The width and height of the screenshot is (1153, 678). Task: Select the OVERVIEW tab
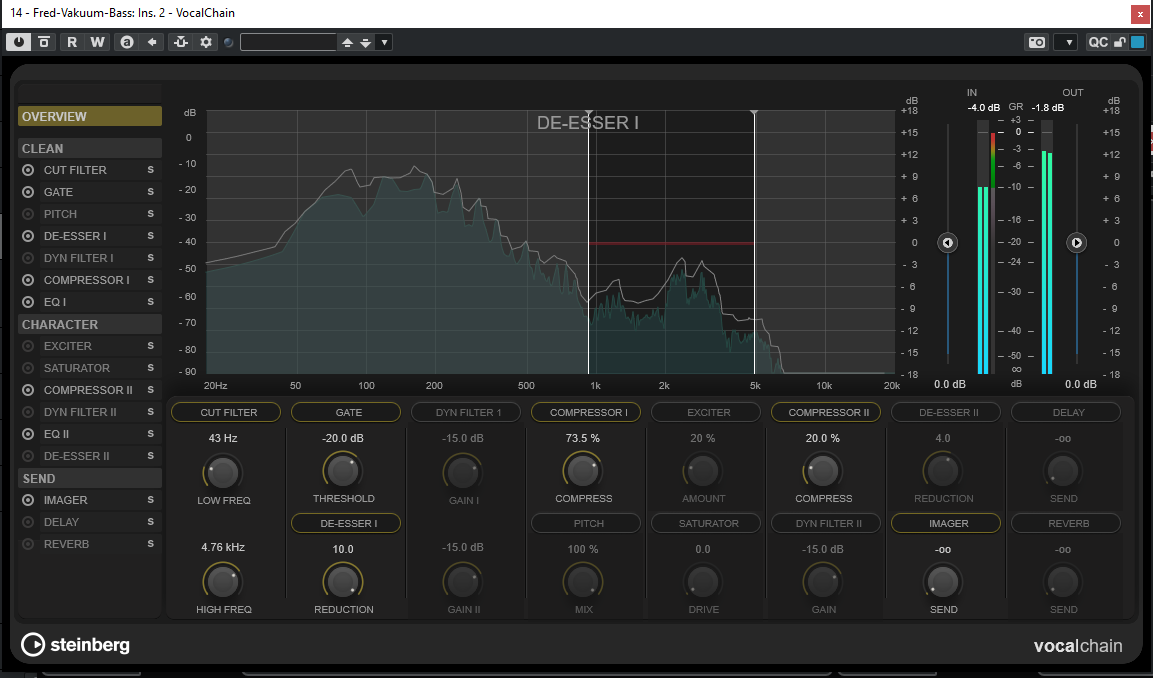pos(89,116)
